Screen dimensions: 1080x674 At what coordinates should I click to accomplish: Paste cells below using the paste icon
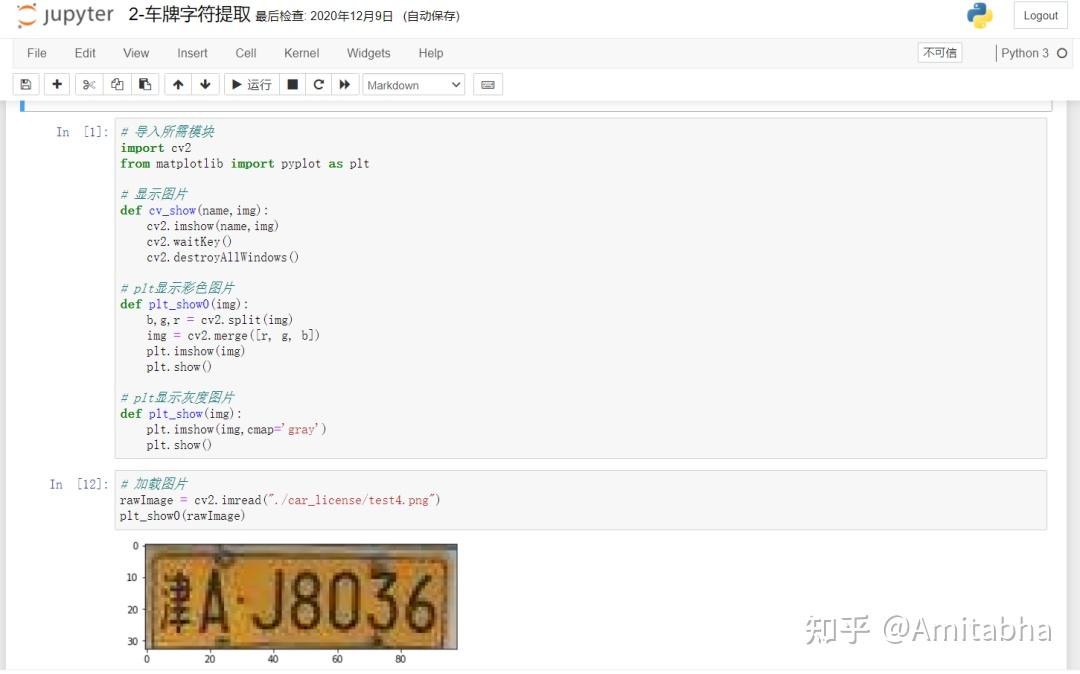coord(144,85)
